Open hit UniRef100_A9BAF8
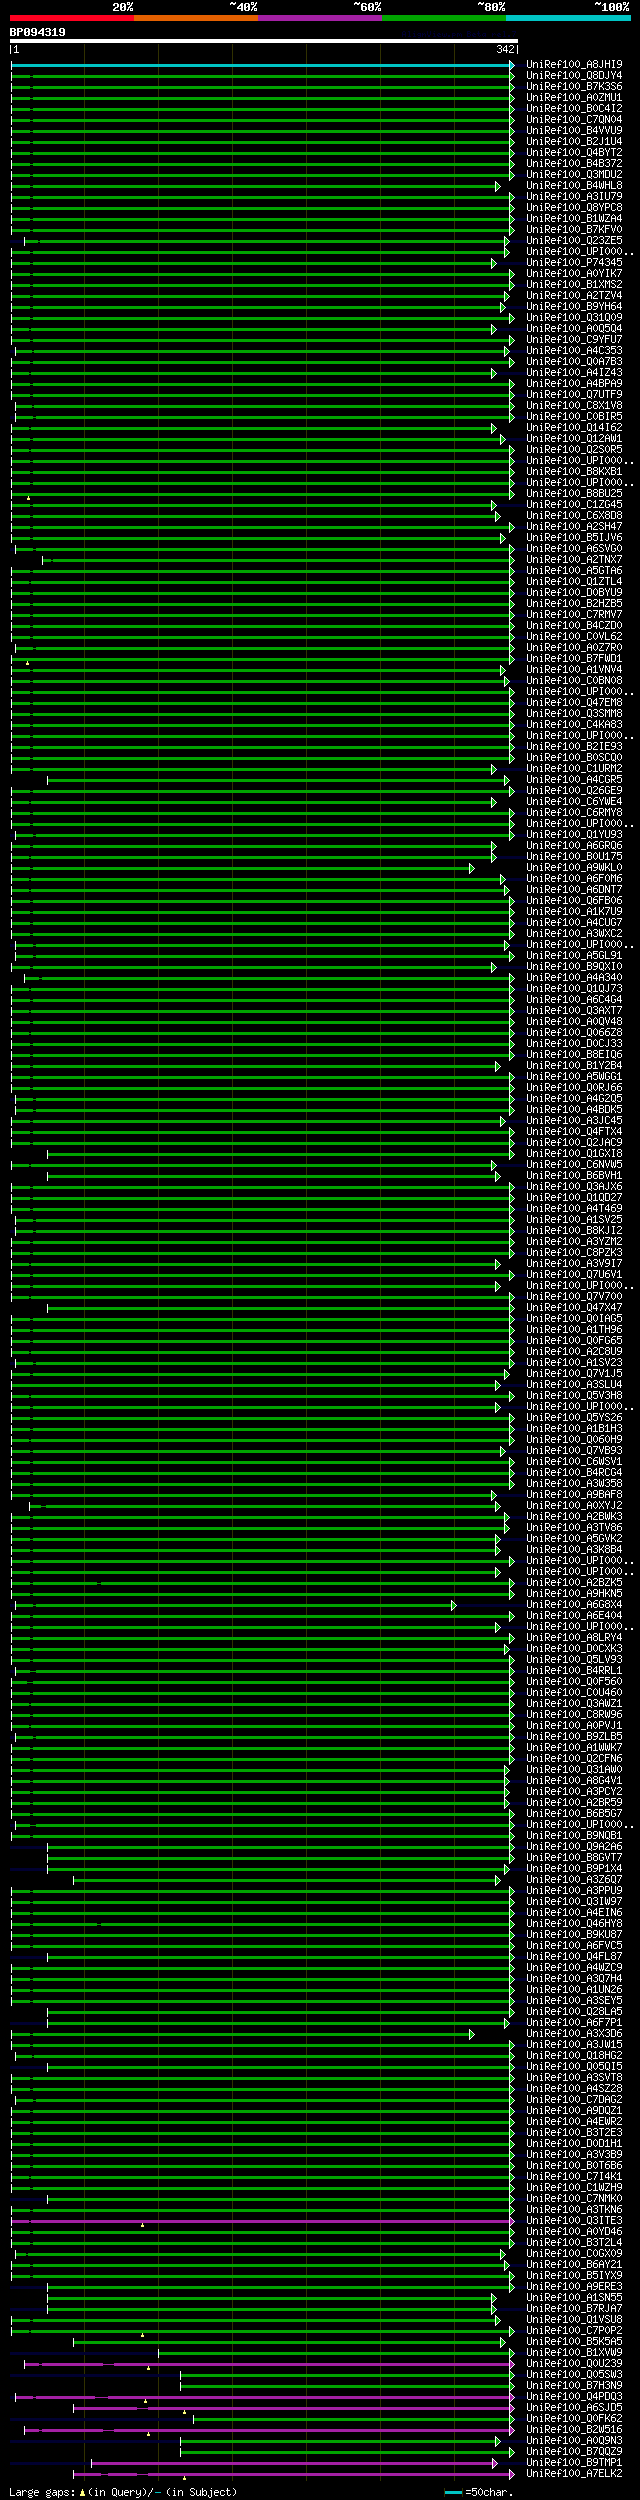Image resolution: width=640 pixels, height=2500 pixels. click(574, 1495)
